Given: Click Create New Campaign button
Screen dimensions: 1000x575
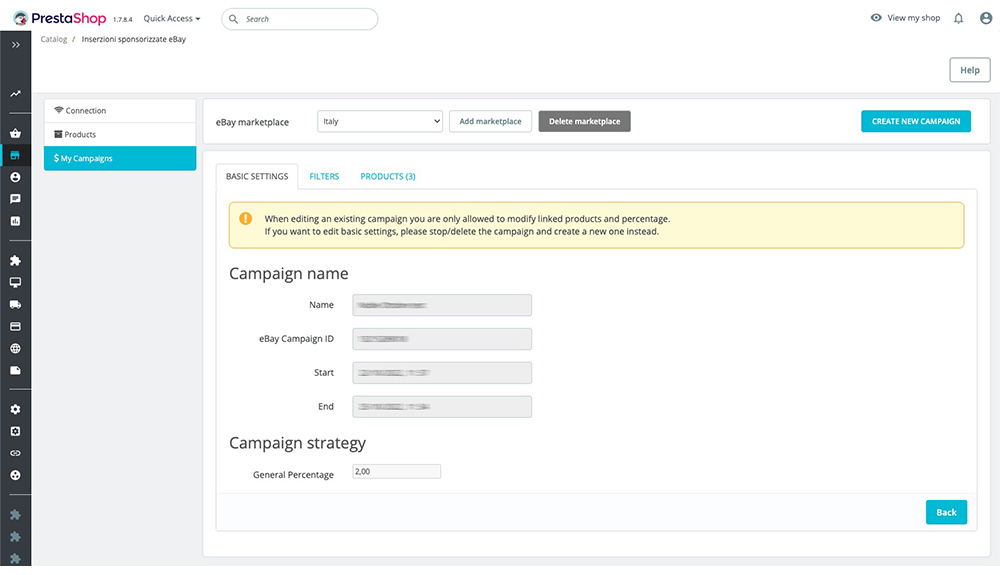Looking at the screenshot, I should point(916,121).
